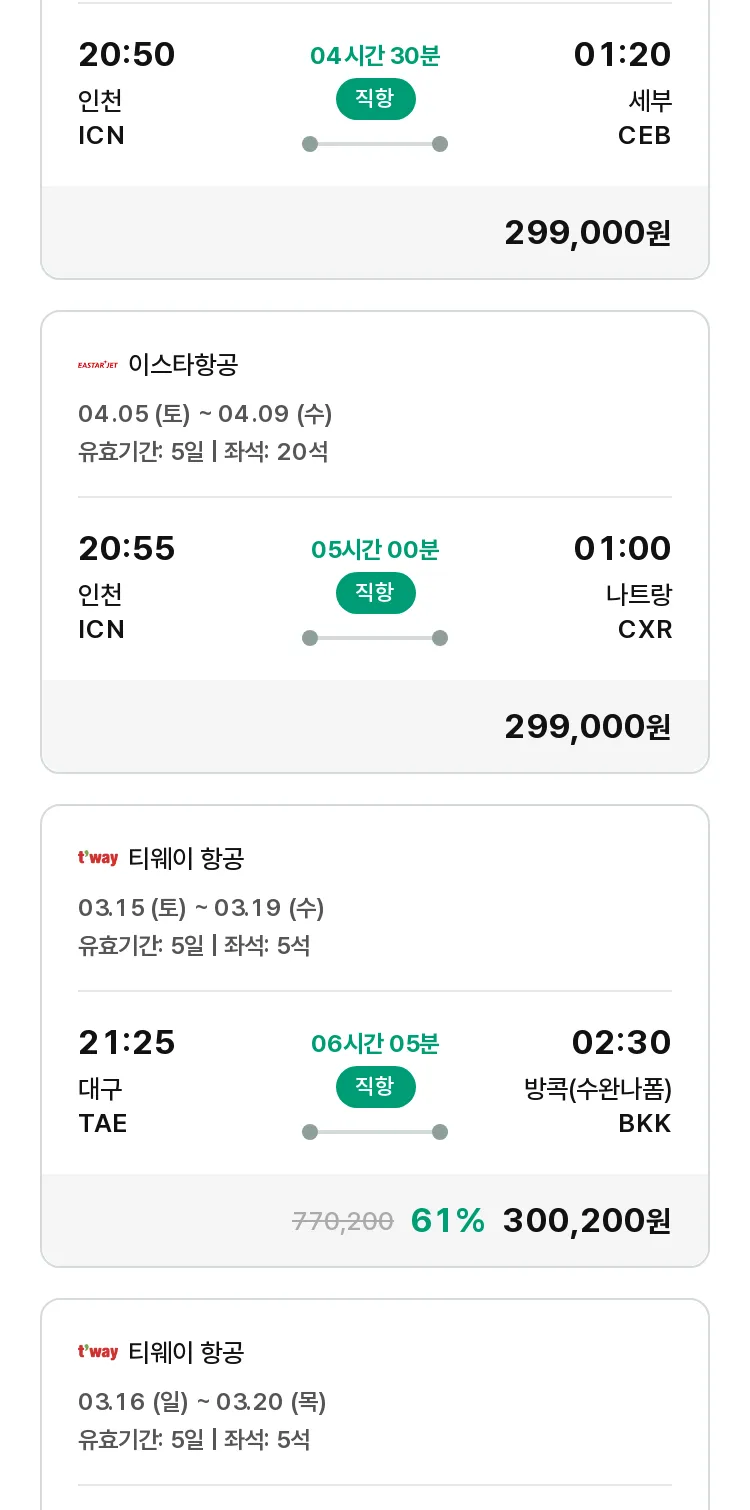Tap the 20:55 departure time from Incheon
Image resolution: width=750 pixels, height=1510 pixels.
pyautogui.click(x=127, y=549)
